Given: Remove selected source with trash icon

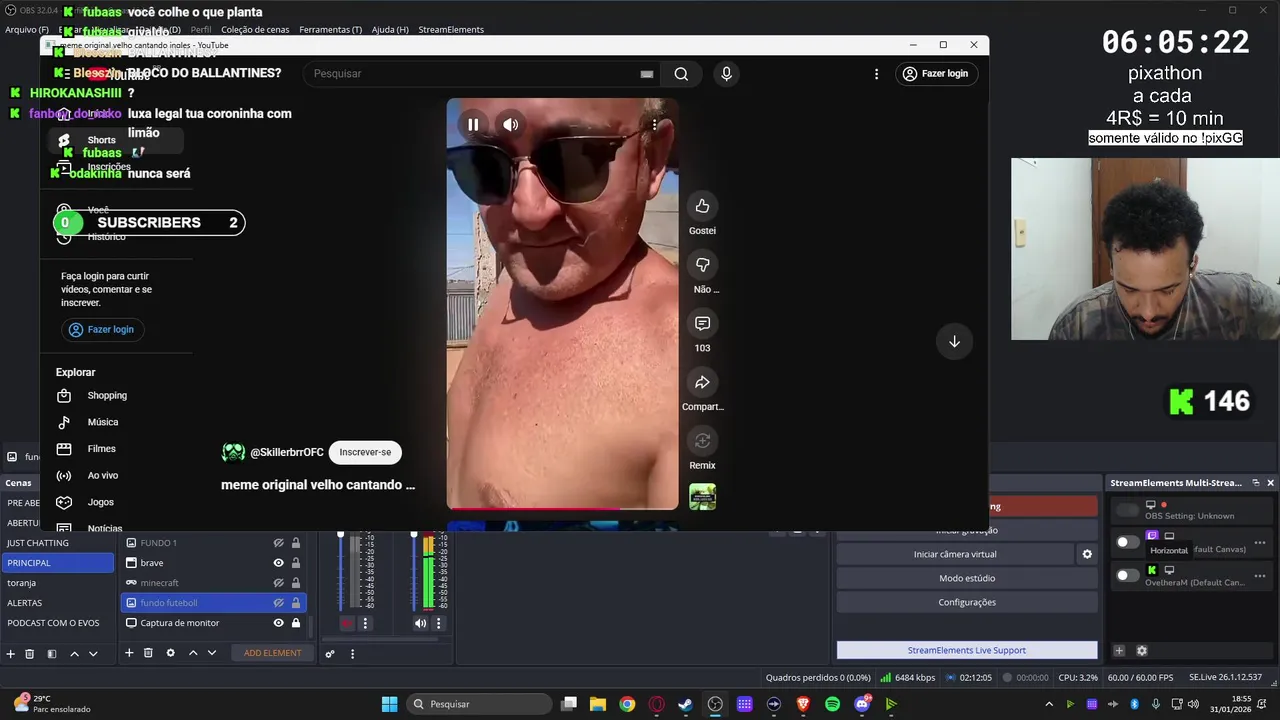Looking at the screenshot, I should pyautogui.click(x=148, y=653).
